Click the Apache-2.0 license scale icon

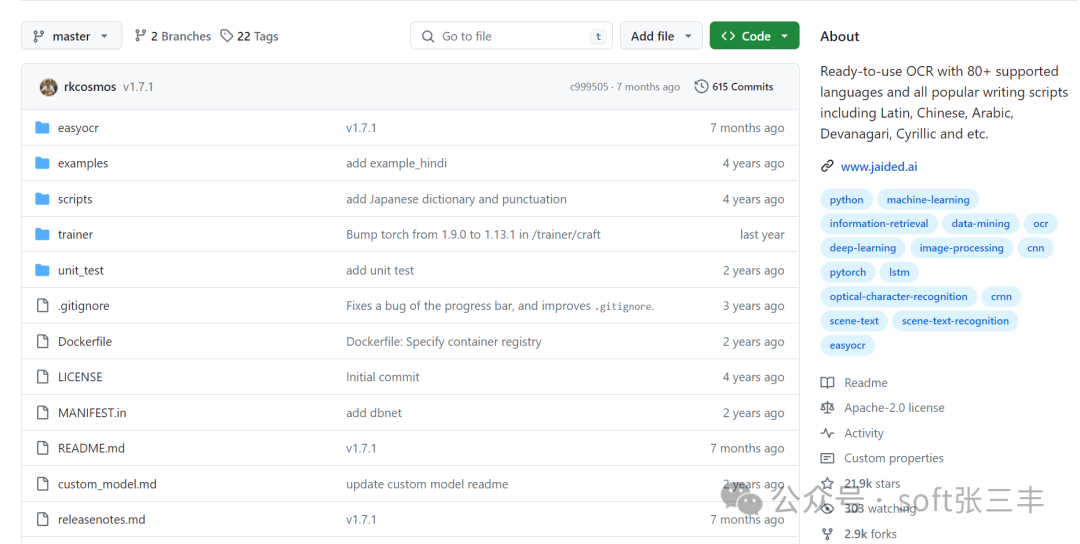(827, 408)
